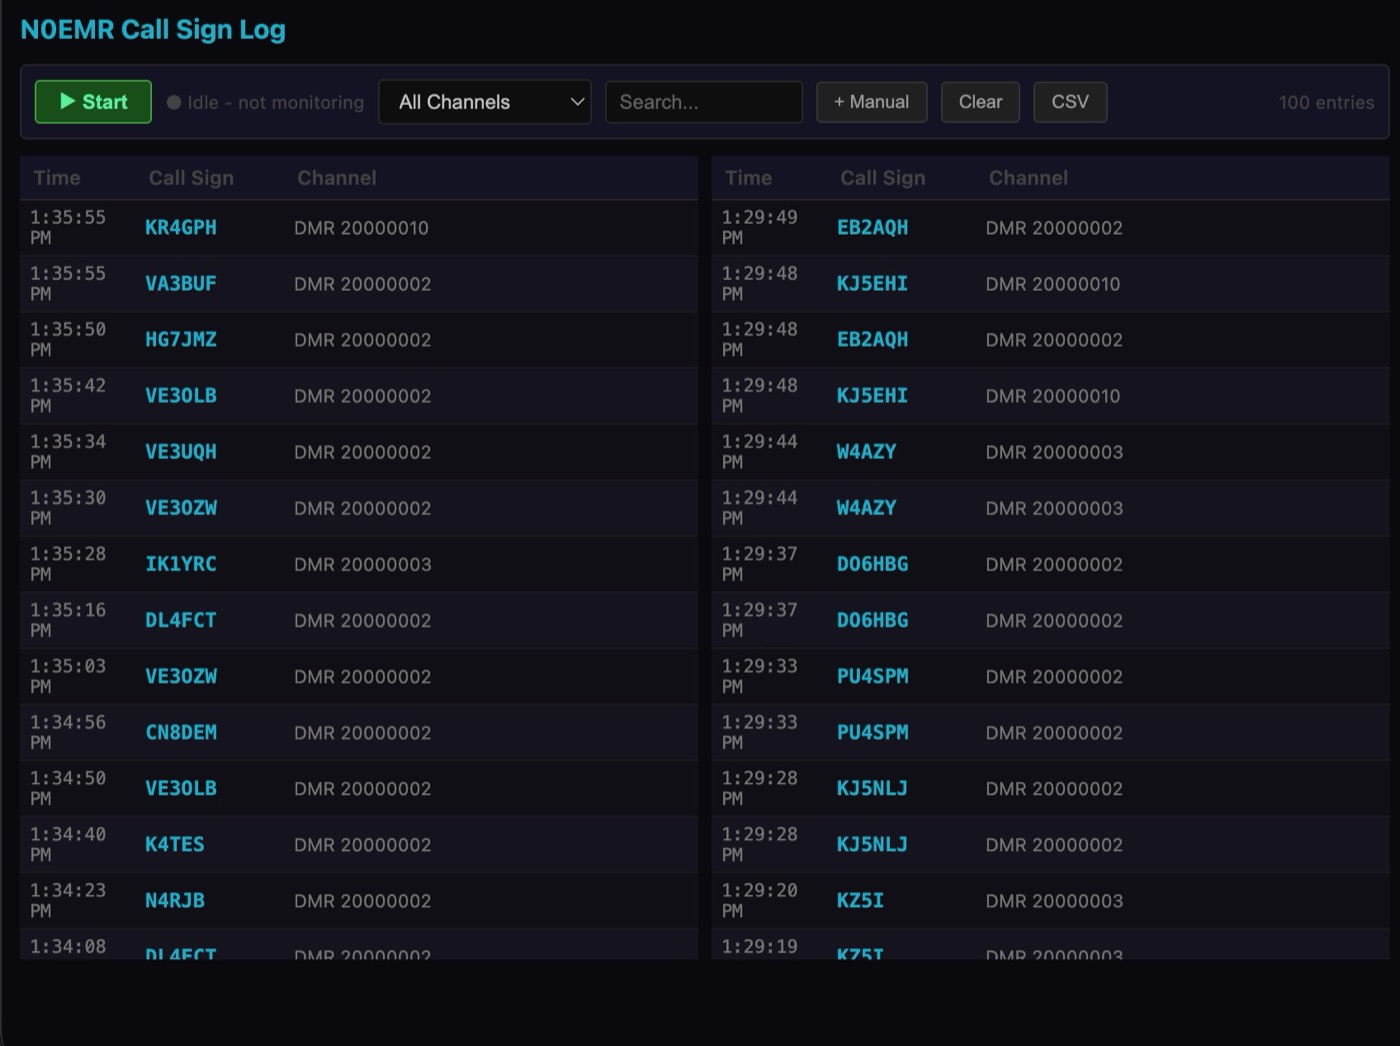Viewport: 1400px width, 1046px height.
Task: Select call sign N4RJB
Action: click(x=175, y=900)
